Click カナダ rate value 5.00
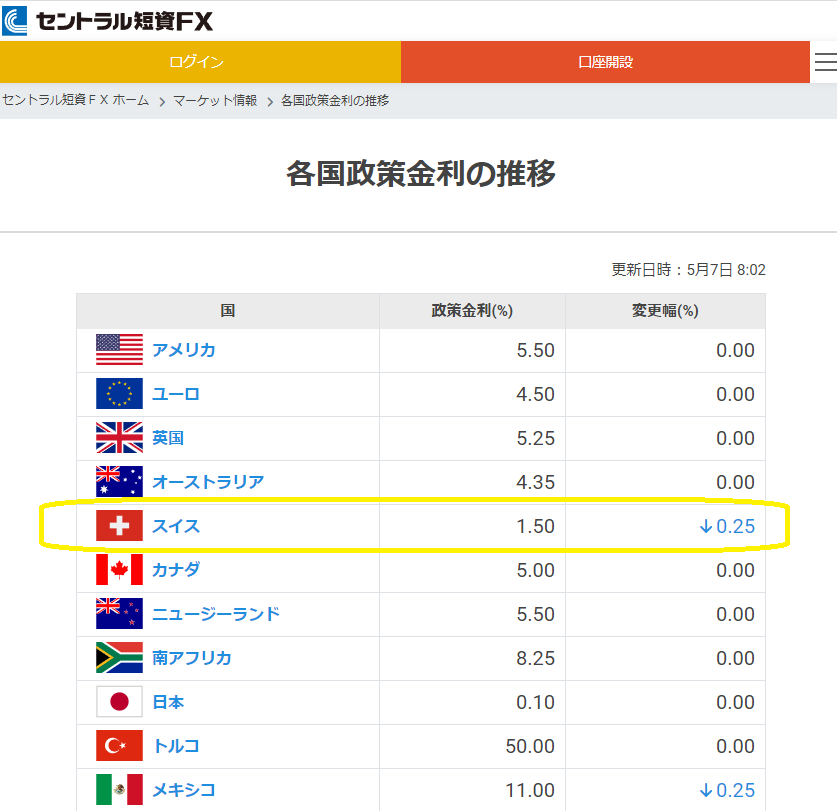The height and width of the screenshot is (811, 837). click(535, 570)
